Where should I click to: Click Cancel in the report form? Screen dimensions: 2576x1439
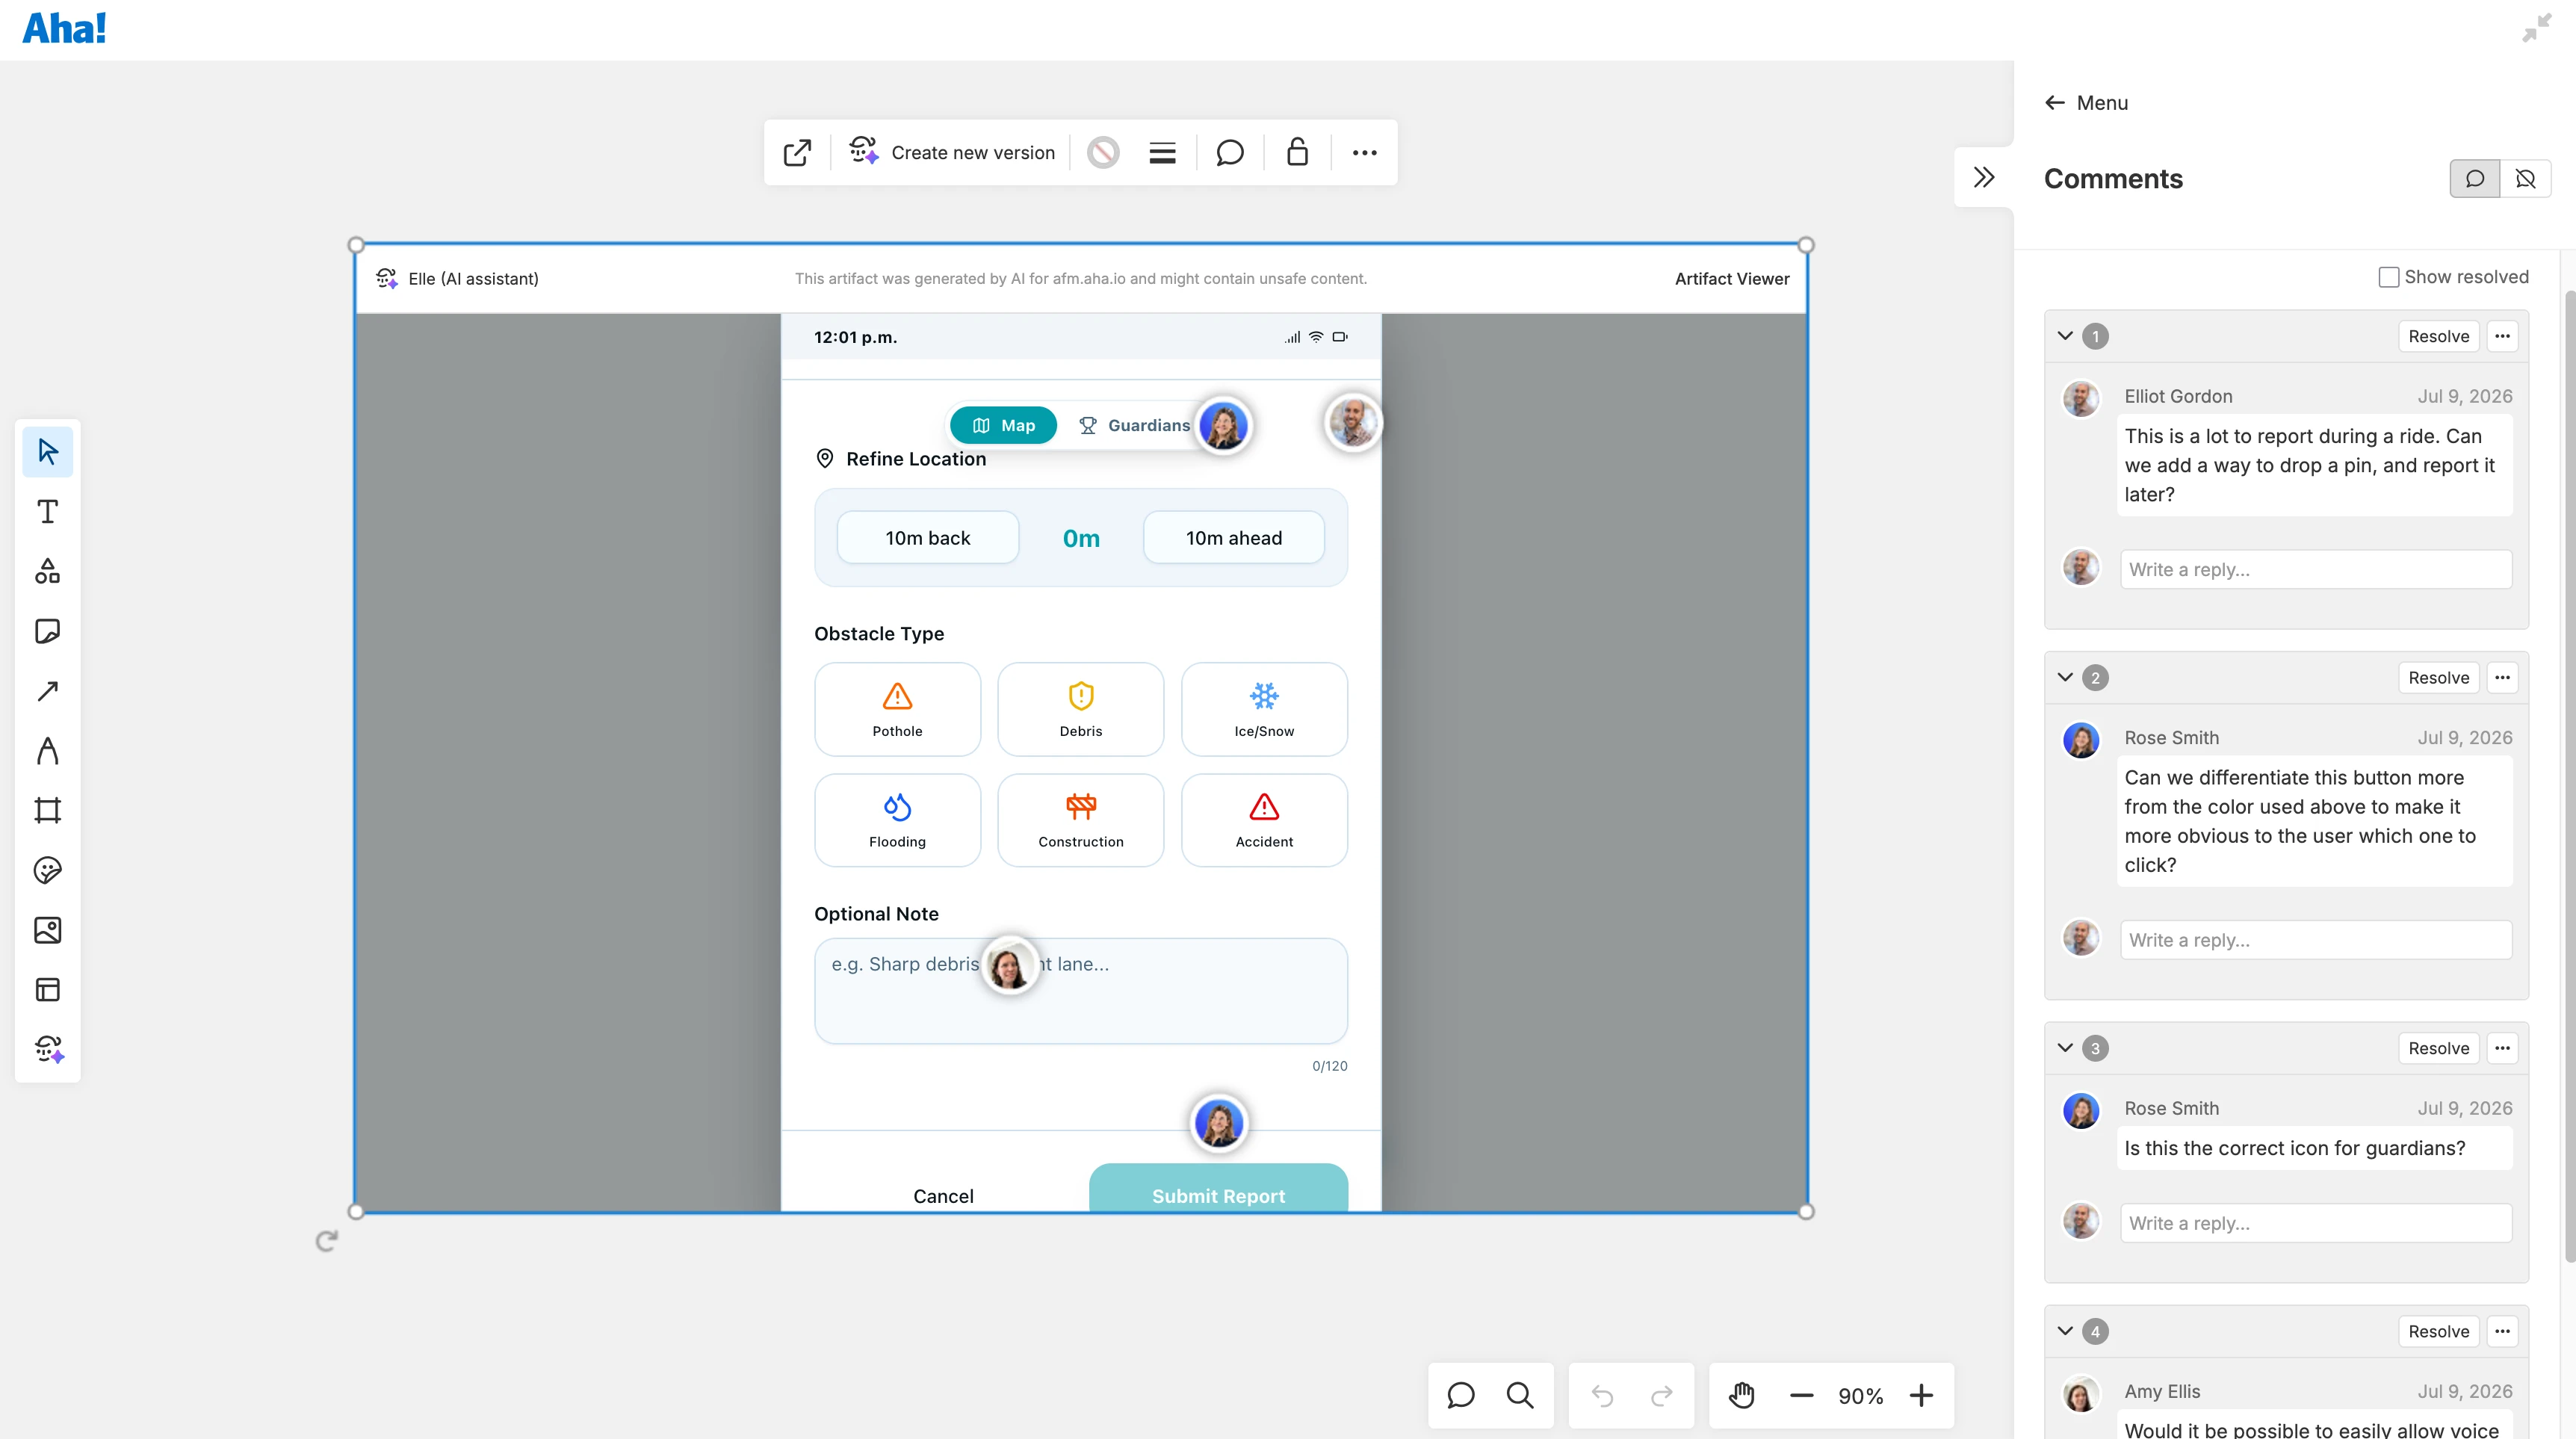point(943,1196)
